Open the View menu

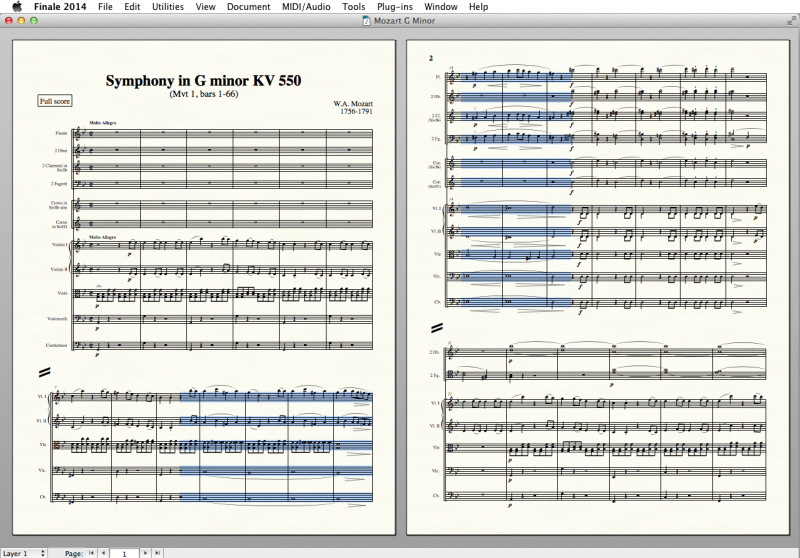(x=205, y=7)
